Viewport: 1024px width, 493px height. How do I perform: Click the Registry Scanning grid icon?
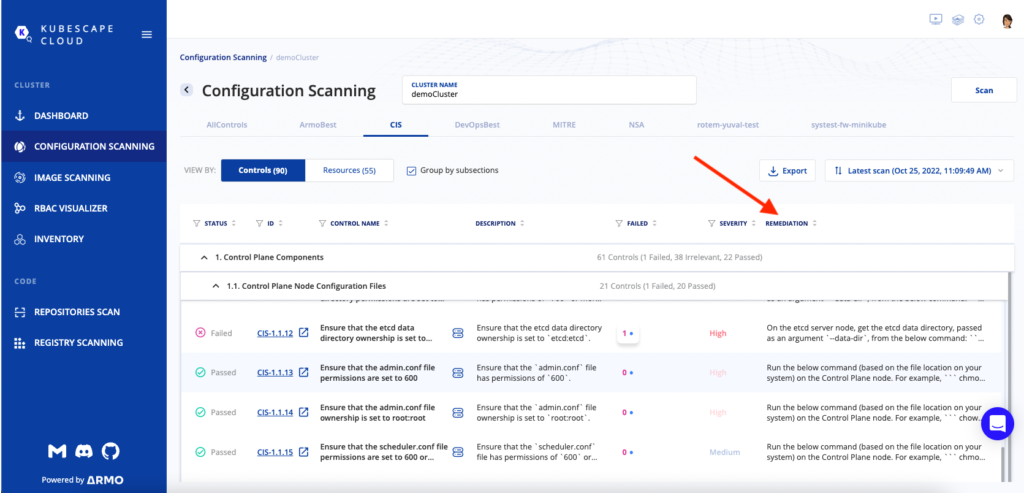pos(20,343)
